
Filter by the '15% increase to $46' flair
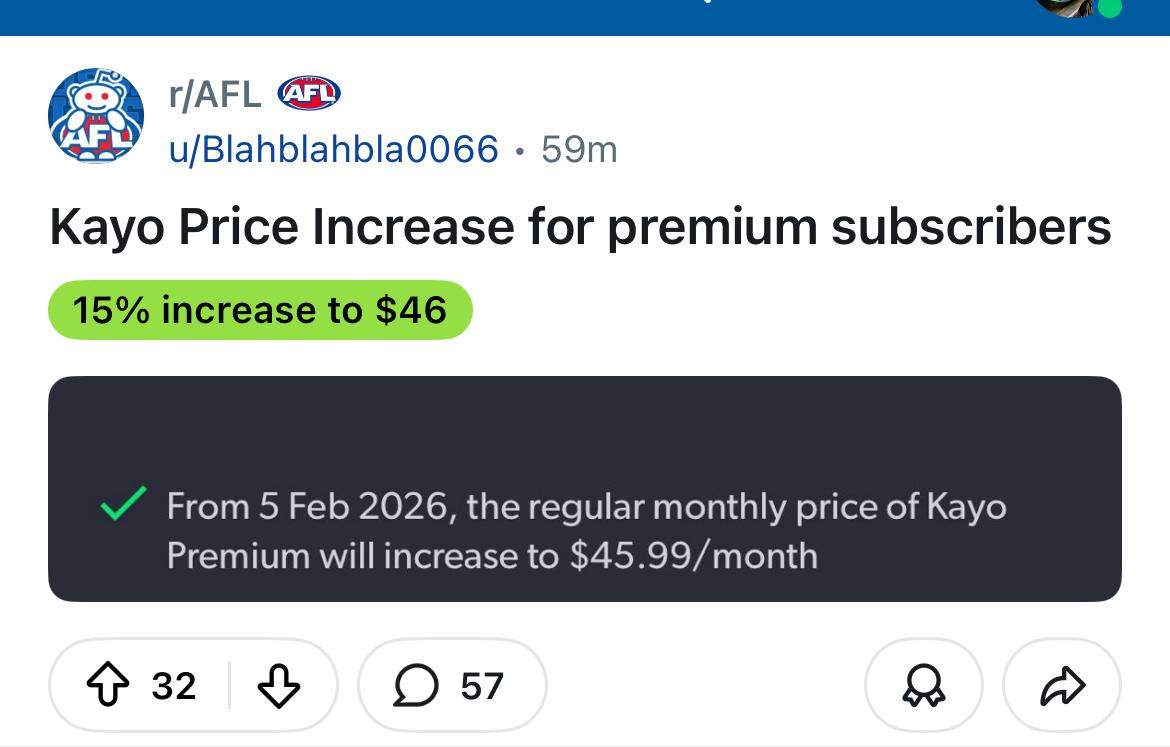(260, 310)
